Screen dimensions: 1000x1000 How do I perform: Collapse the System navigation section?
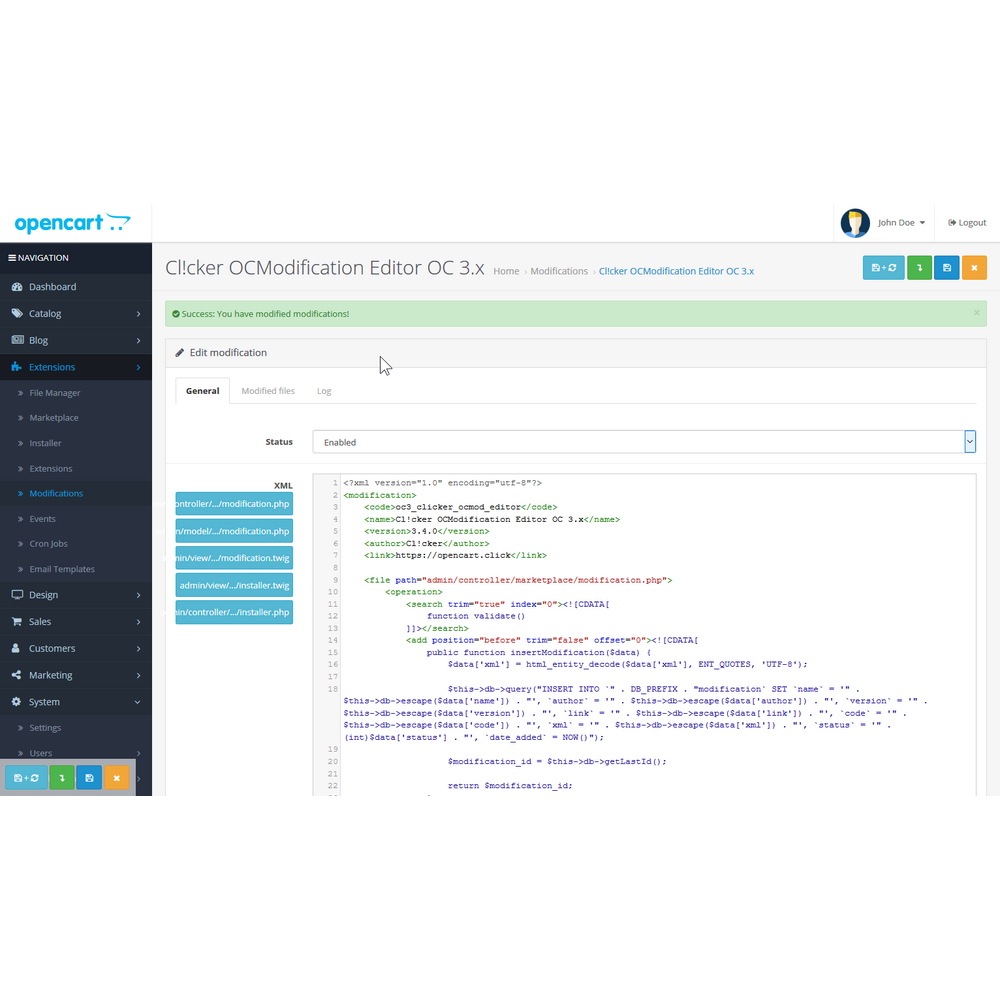[76, 702]
